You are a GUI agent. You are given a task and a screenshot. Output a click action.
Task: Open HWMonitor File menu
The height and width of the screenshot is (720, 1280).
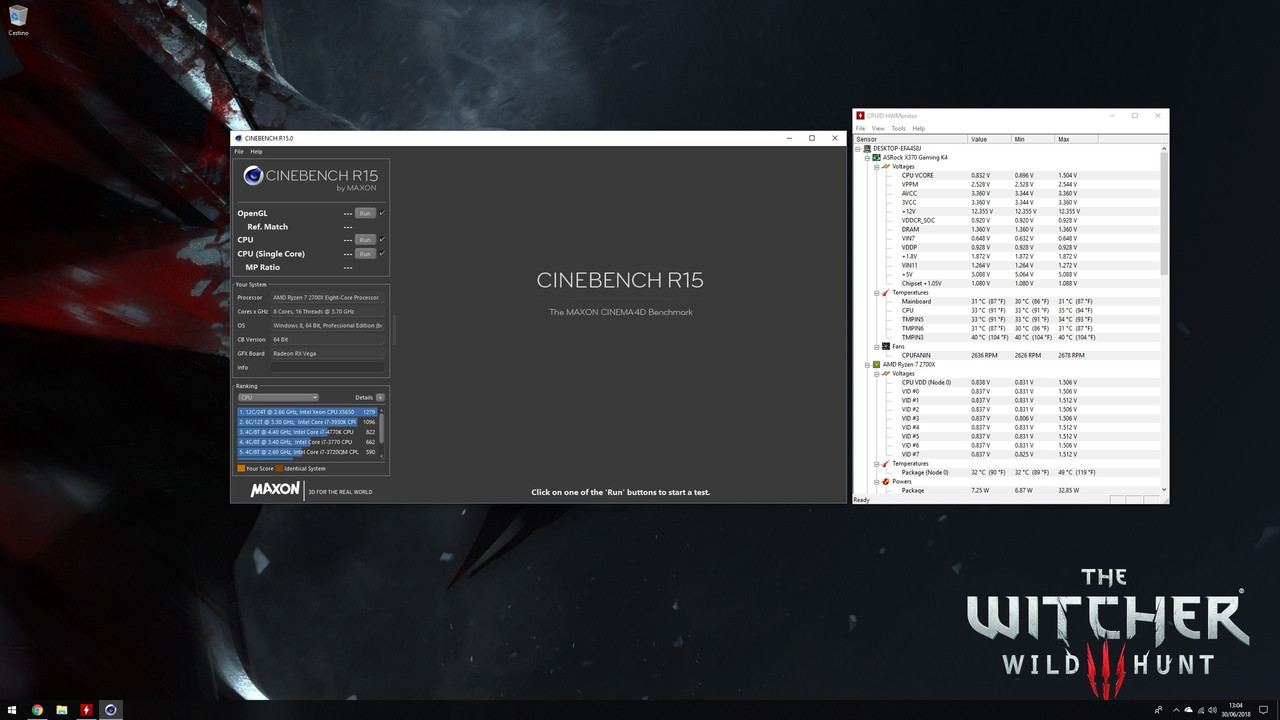(x=861, y=128)
